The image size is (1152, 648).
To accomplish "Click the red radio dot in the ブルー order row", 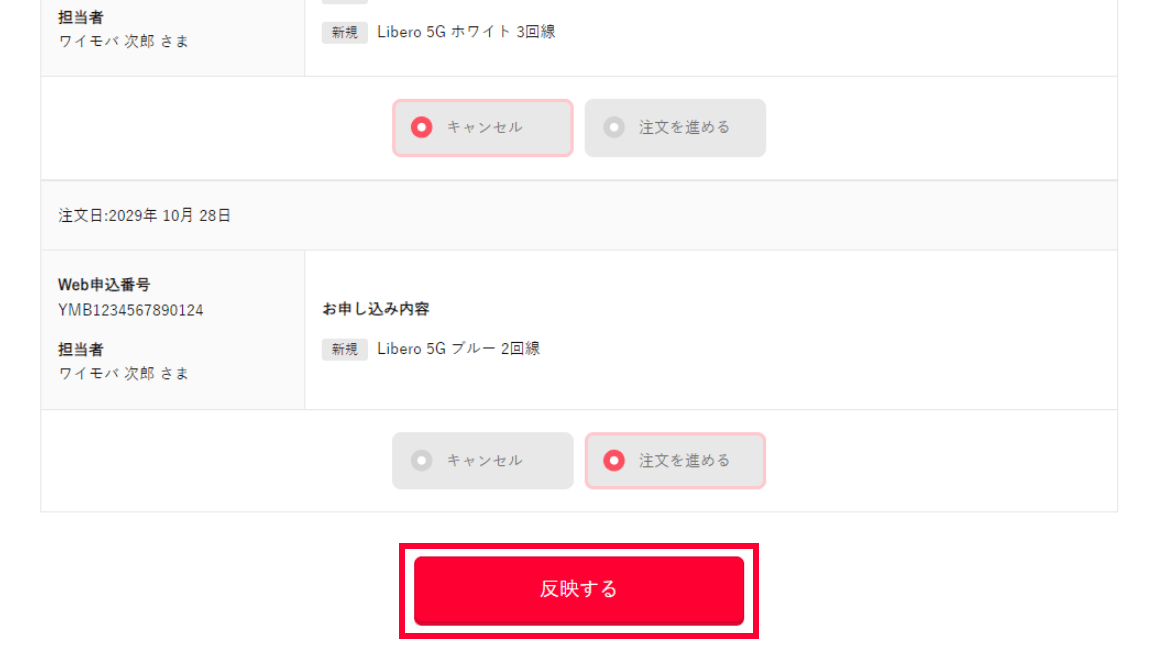I will tap(615, 461).
